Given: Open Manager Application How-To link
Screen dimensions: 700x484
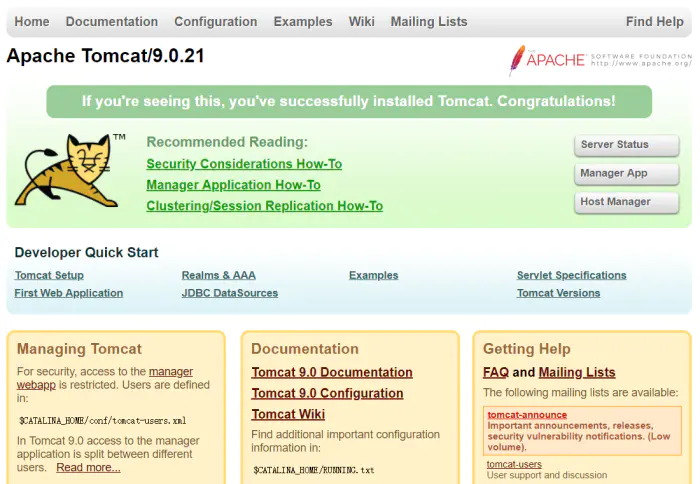Looking at the screenshot, I should click(x=233, y=185).
